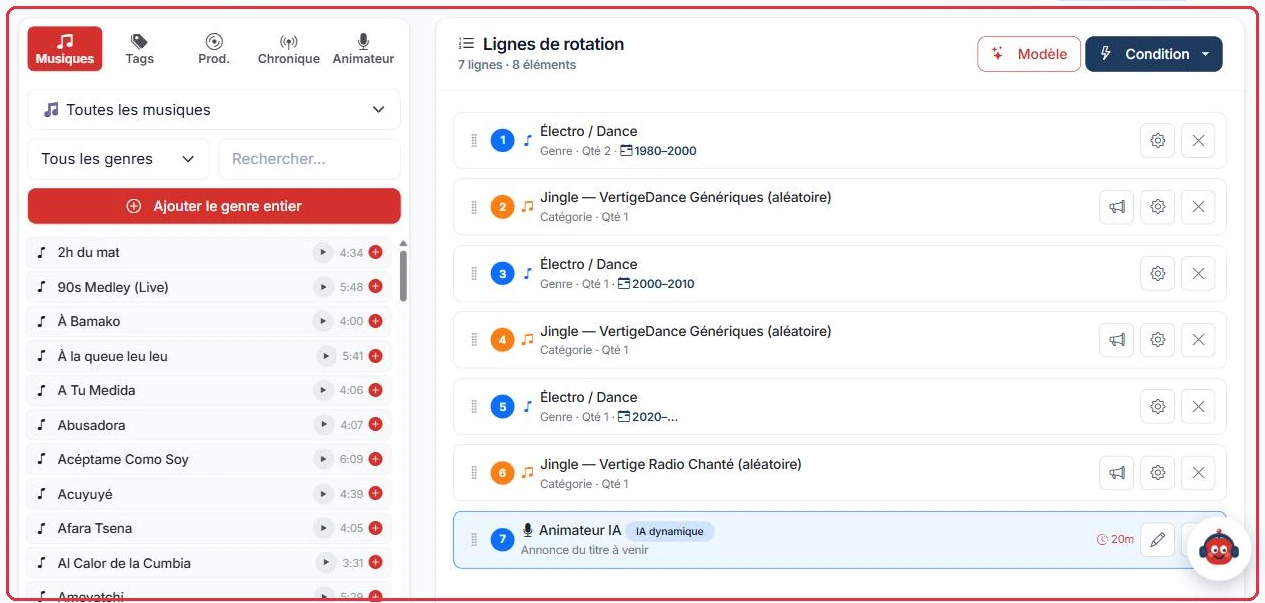Click the music list scrollbar
1265x603 pixels.
point(403,275)
